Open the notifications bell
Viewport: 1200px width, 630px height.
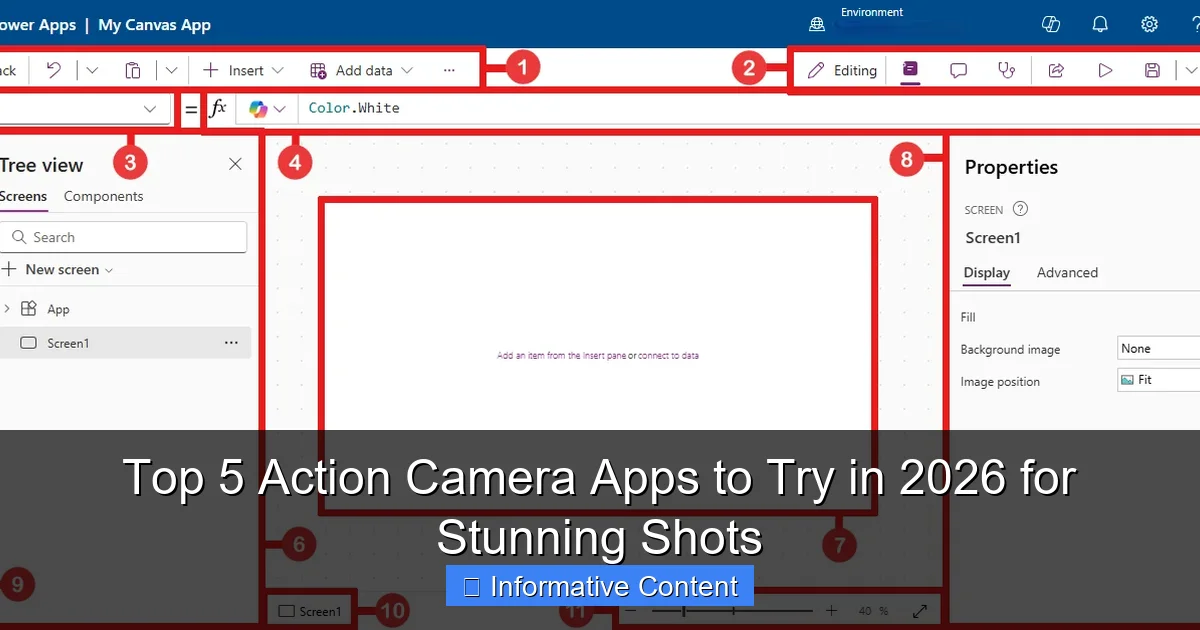[1100, 24]
